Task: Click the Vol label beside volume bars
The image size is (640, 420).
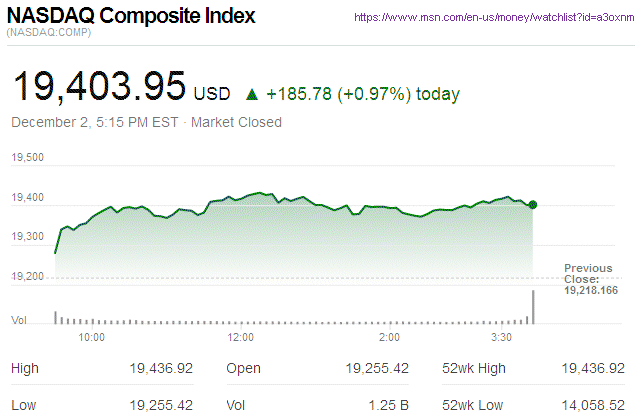Action: pos(19,320)
